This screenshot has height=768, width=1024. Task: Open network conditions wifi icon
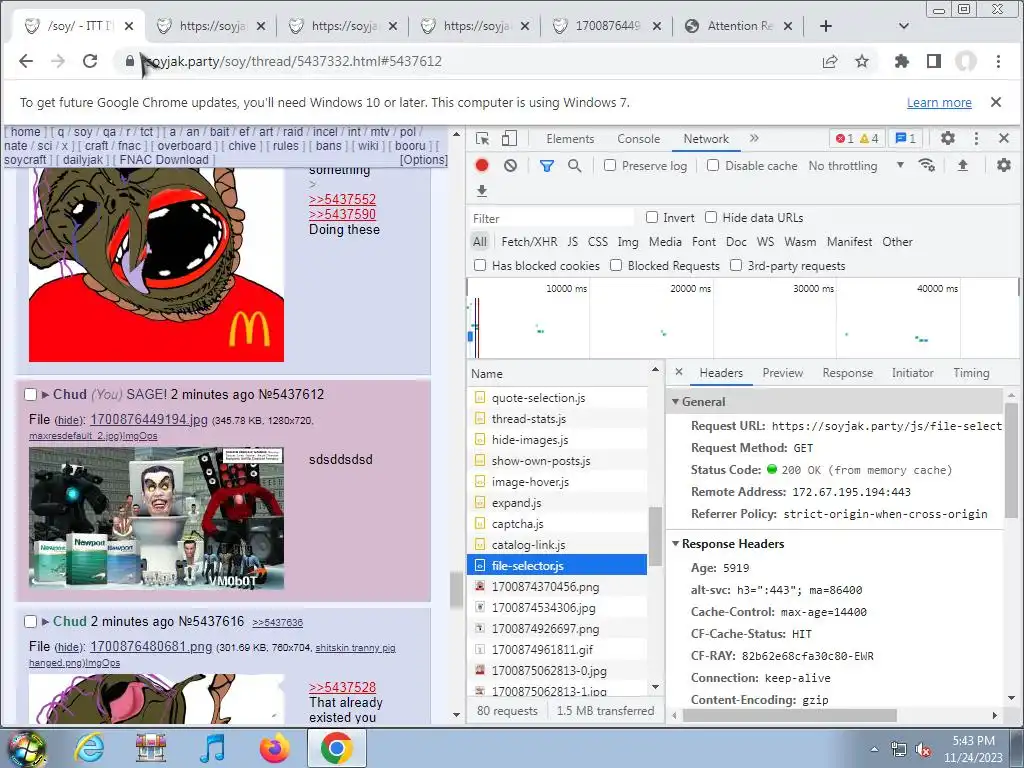[926, 165]
